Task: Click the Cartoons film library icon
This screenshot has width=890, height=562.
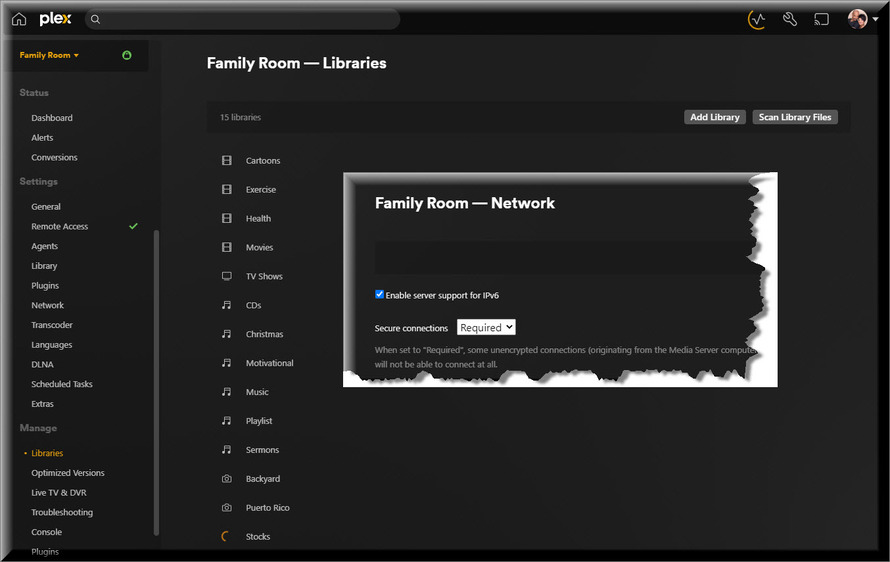Action: [226, 161]
